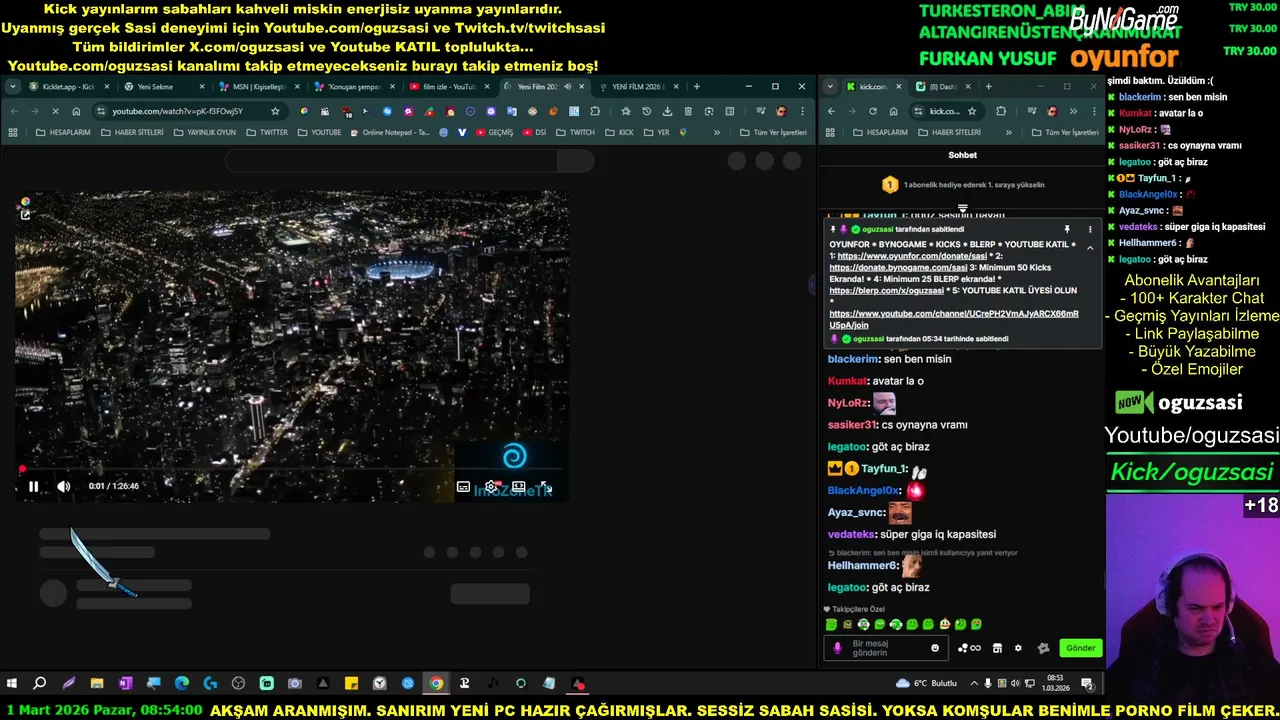This screenshot has width=1280, height=720.
Task: Open the HESAPLARIM bookmark folder in left browser
Action: tap(63, 132)
